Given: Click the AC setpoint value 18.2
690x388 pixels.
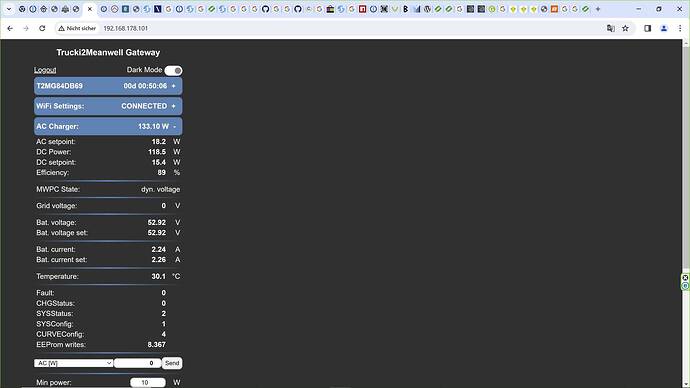Looking at the screenshot, I should (158, 142).
